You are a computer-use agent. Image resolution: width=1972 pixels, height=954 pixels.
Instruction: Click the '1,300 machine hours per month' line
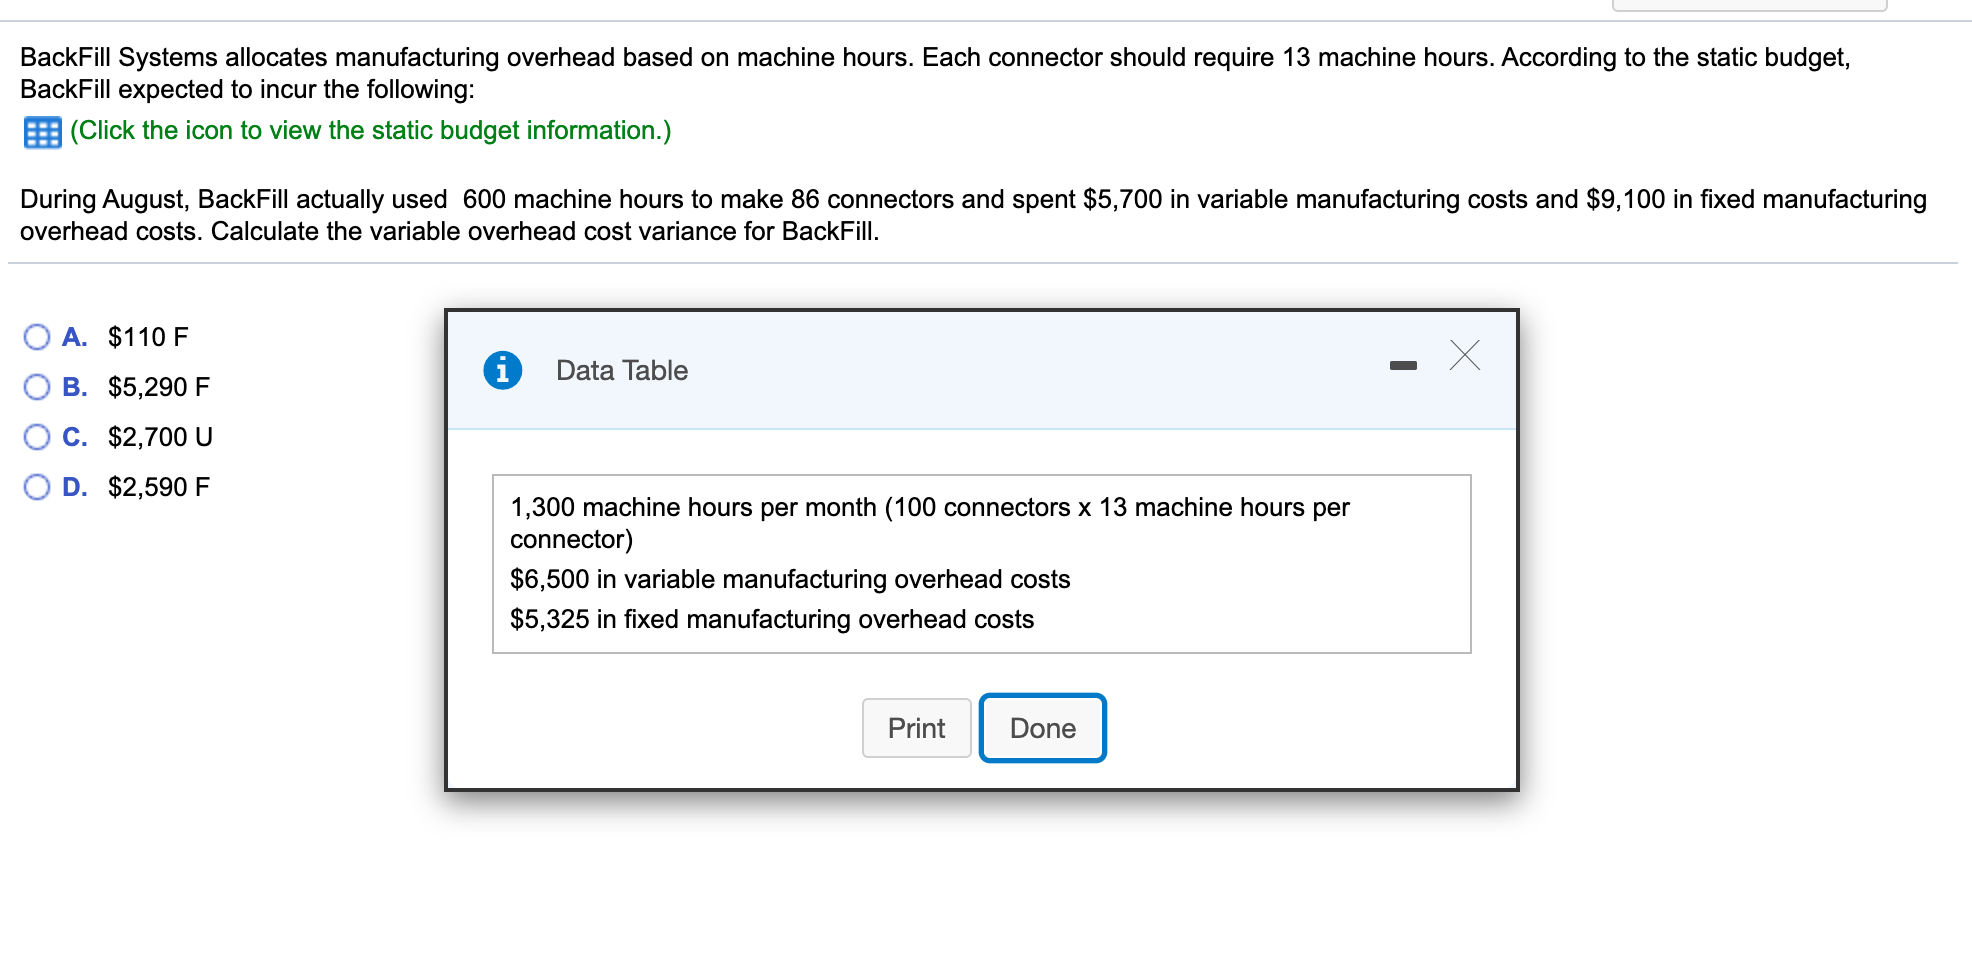tap(930, 523)
